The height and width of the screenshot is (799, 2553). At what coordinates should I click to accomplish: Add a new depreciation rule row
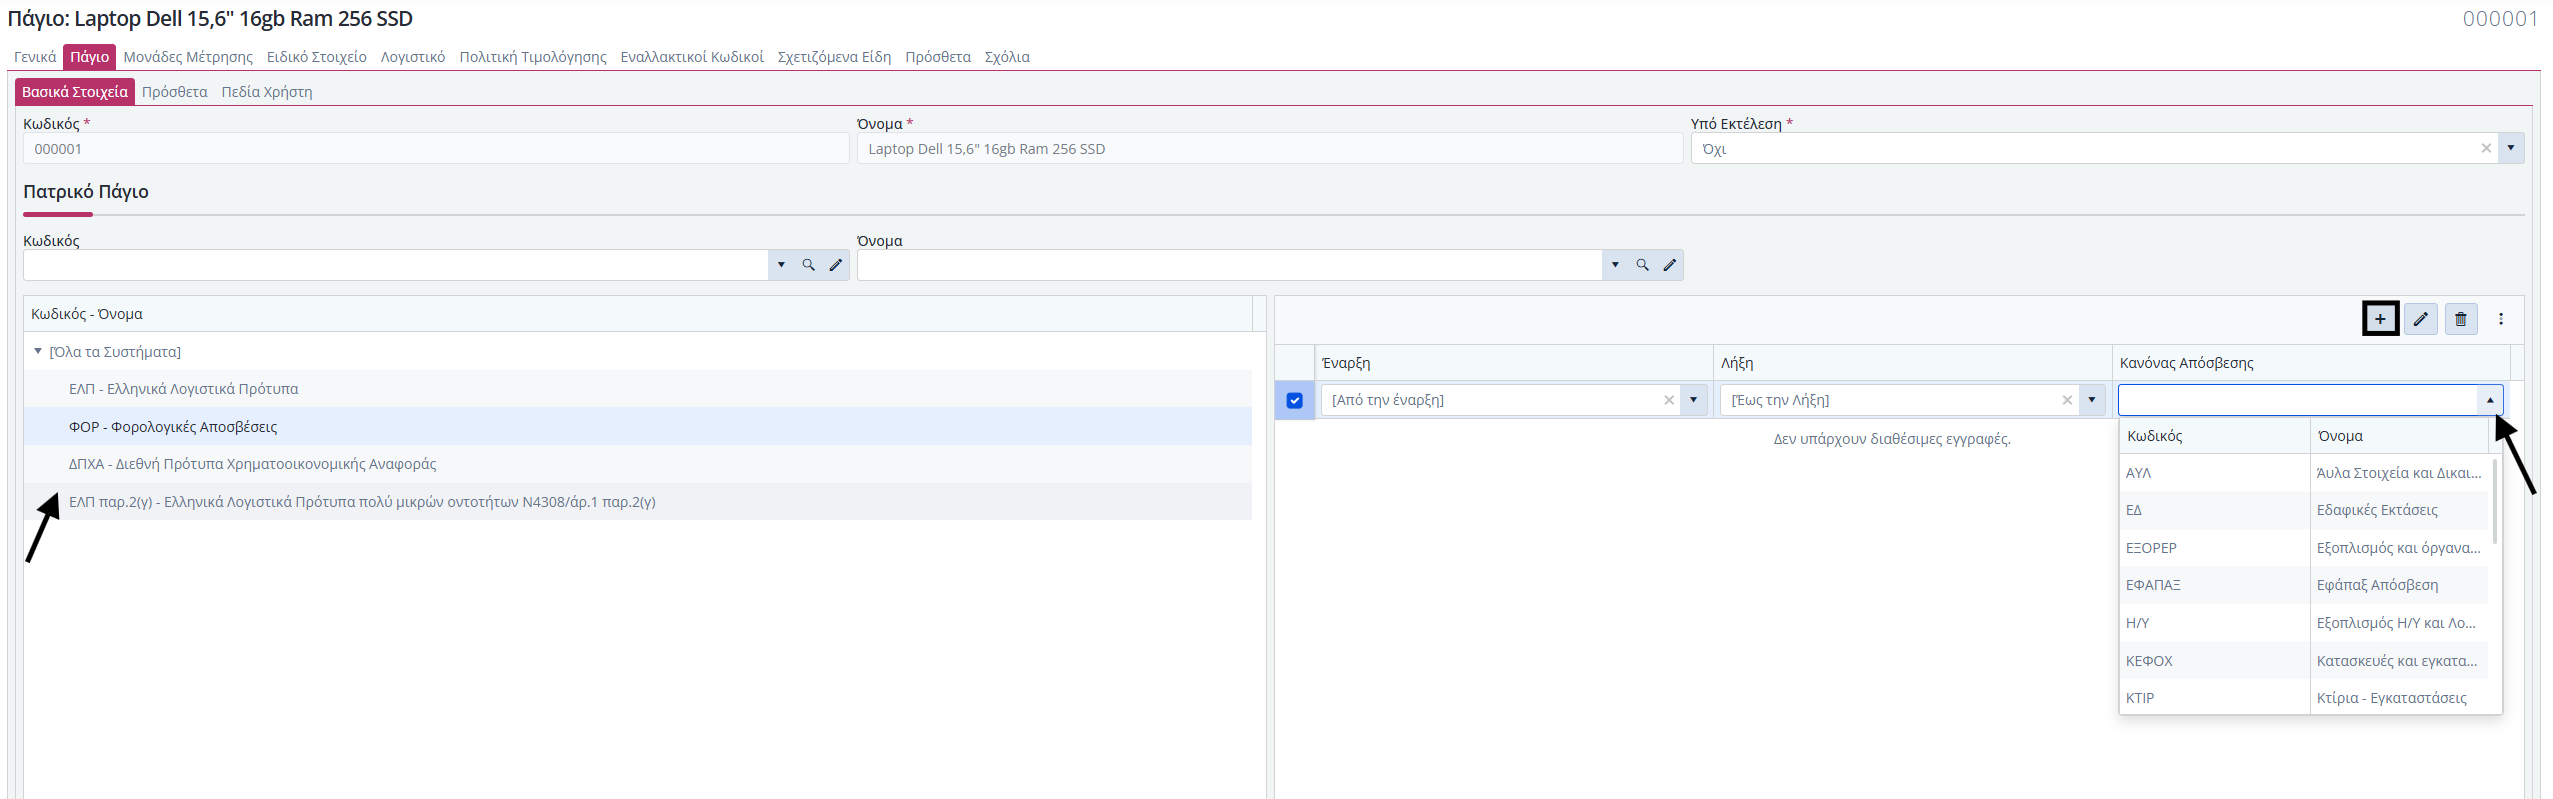[x=2380, y=319]
